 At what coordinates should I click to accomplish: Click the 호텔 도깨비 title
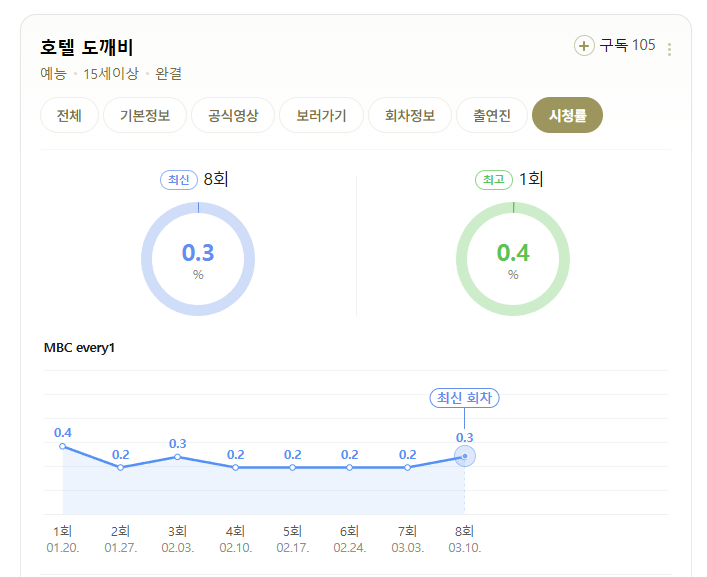tap(87, 47)
